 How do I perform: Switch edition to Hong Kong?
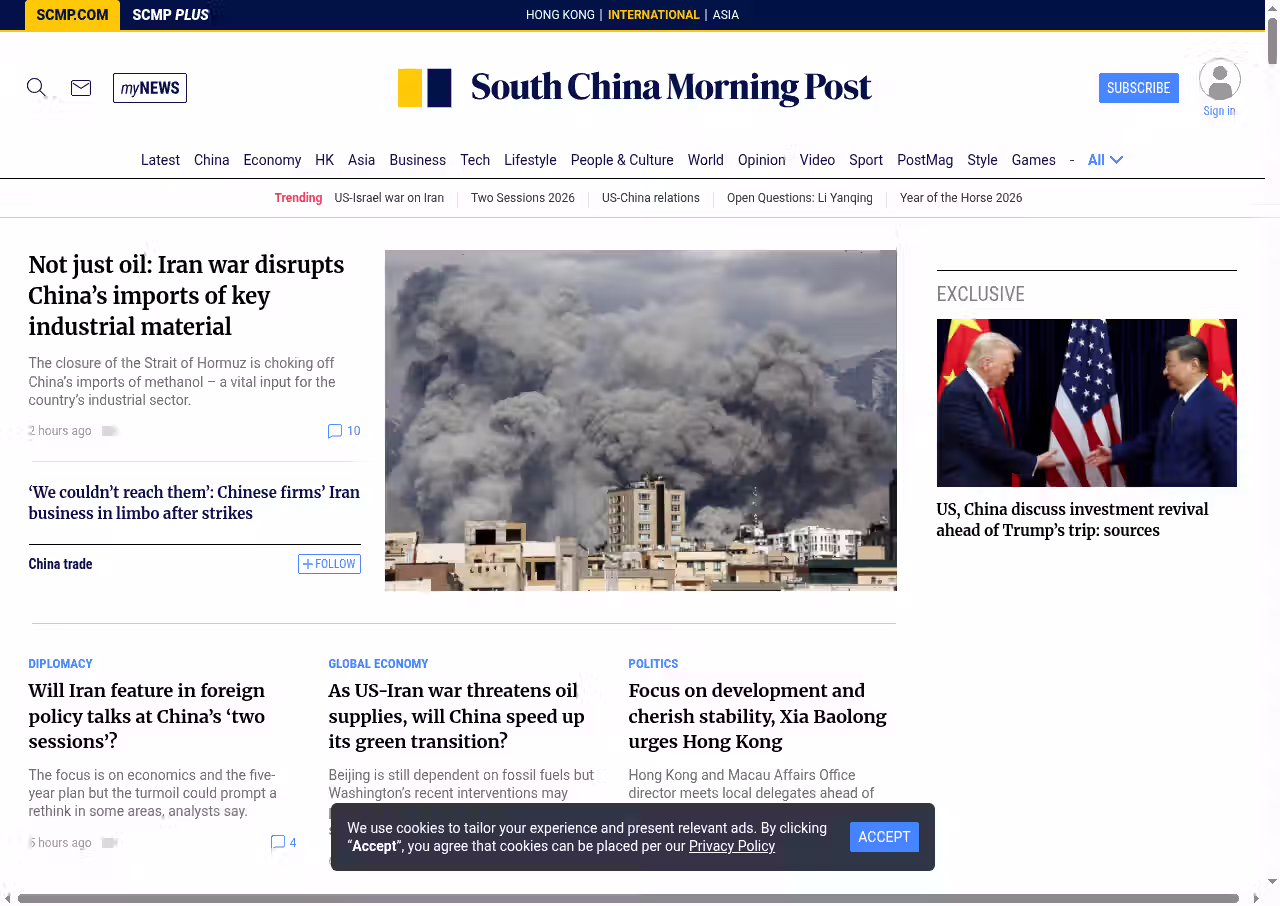pos(560,15)
